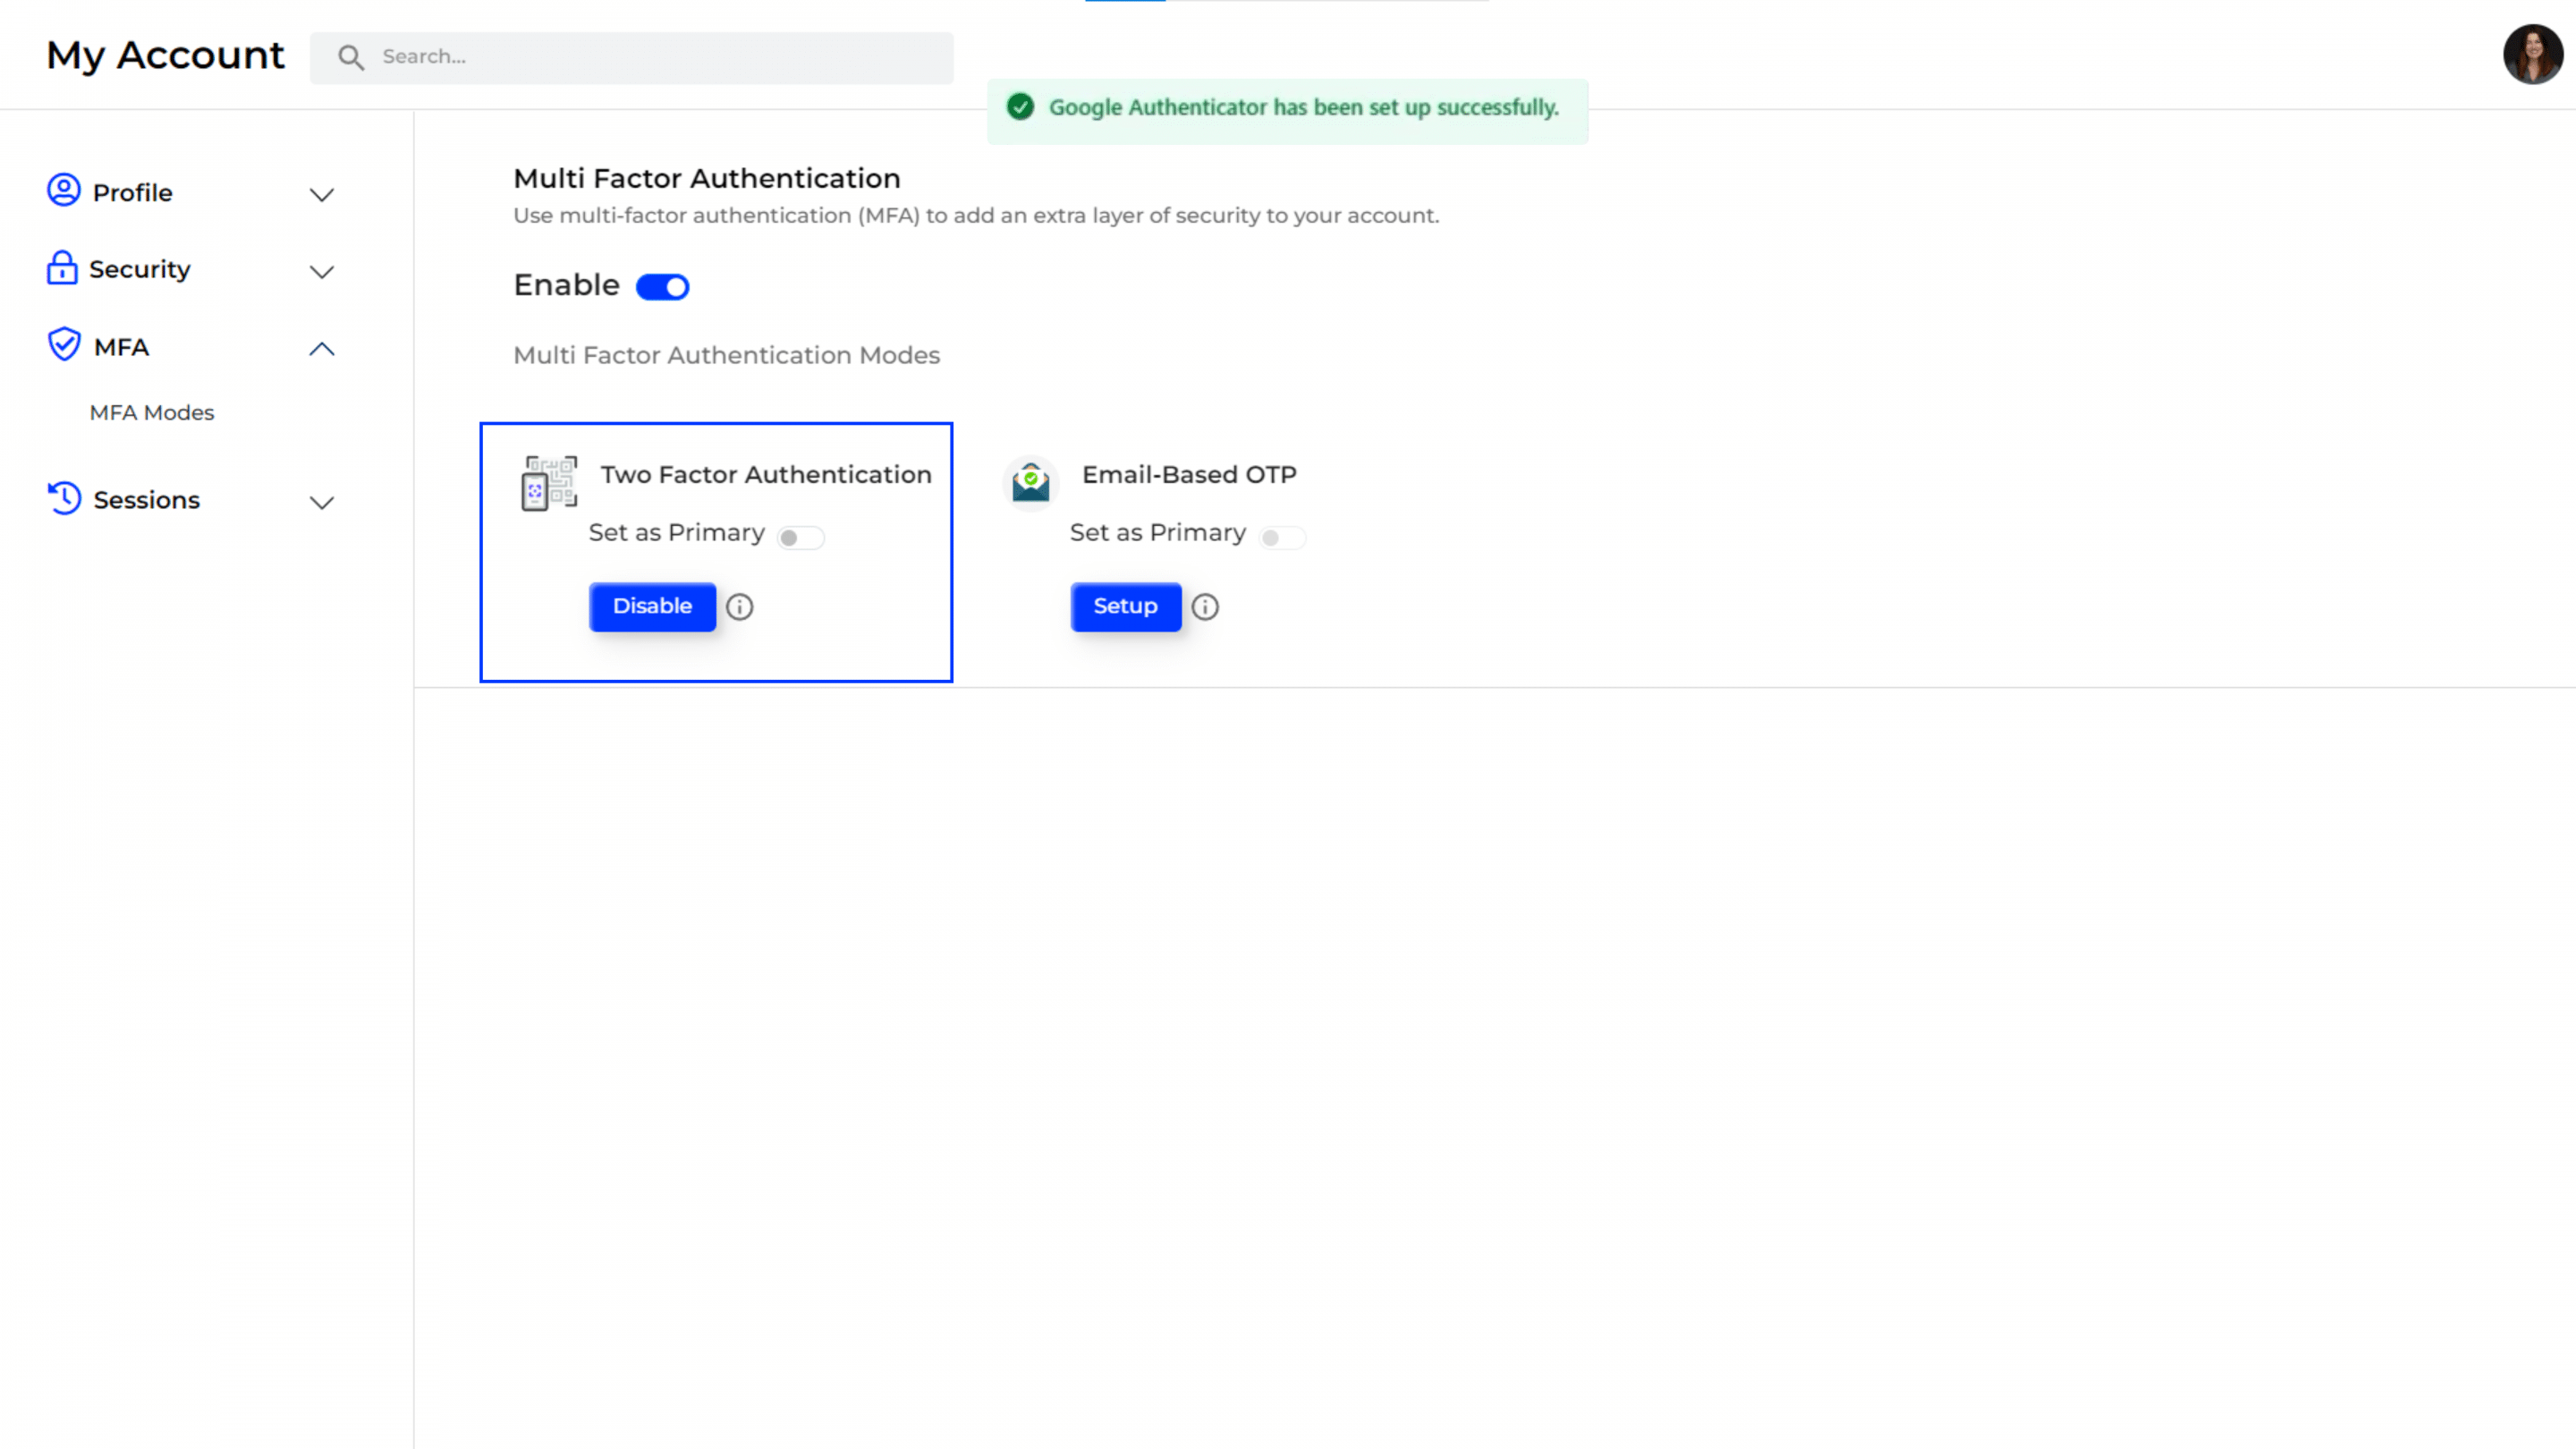Click the My Account title
This screenshot has width=2576, height=1449.
(165, 55)
